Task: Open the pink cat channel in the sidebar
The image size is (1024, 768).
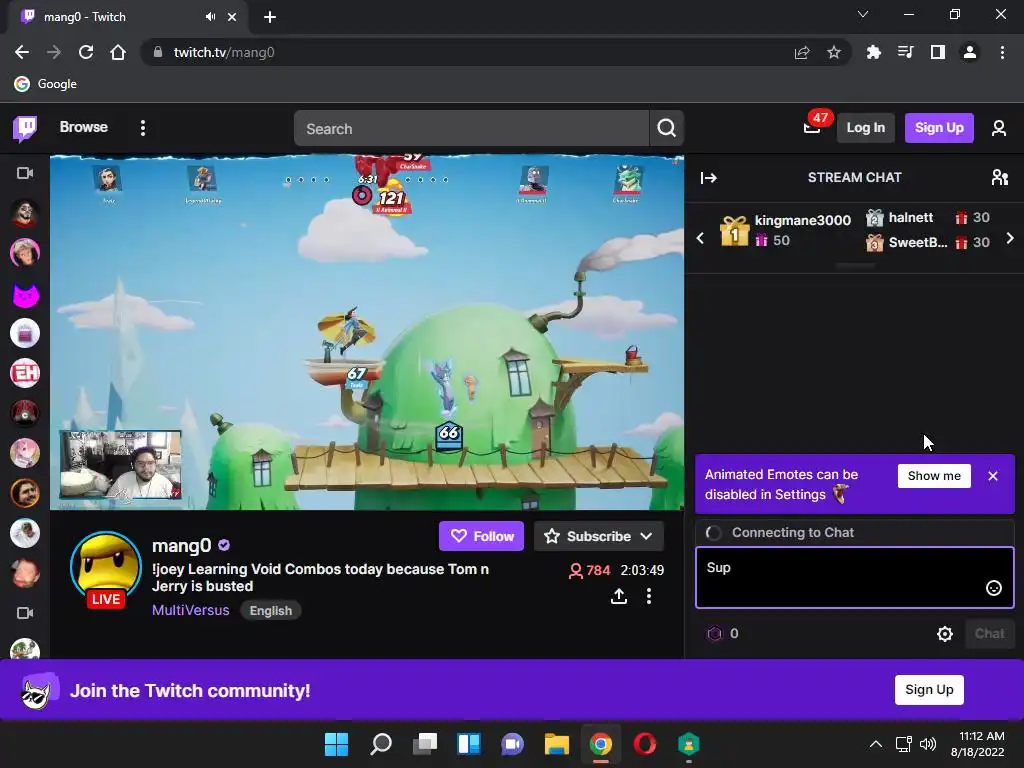Action: [25, 294]
